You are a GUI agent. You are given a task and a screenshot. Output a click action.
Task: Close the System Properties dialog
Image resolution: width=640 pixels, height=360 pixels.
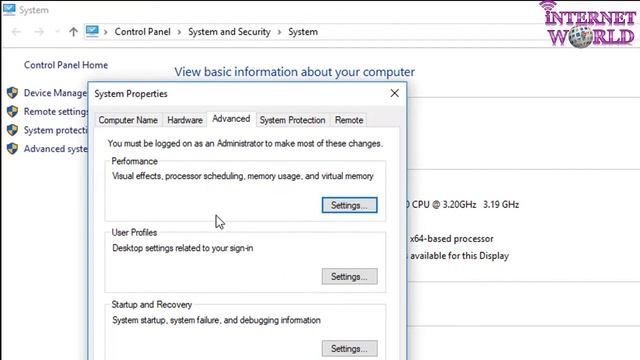click(x=394, y=93)
